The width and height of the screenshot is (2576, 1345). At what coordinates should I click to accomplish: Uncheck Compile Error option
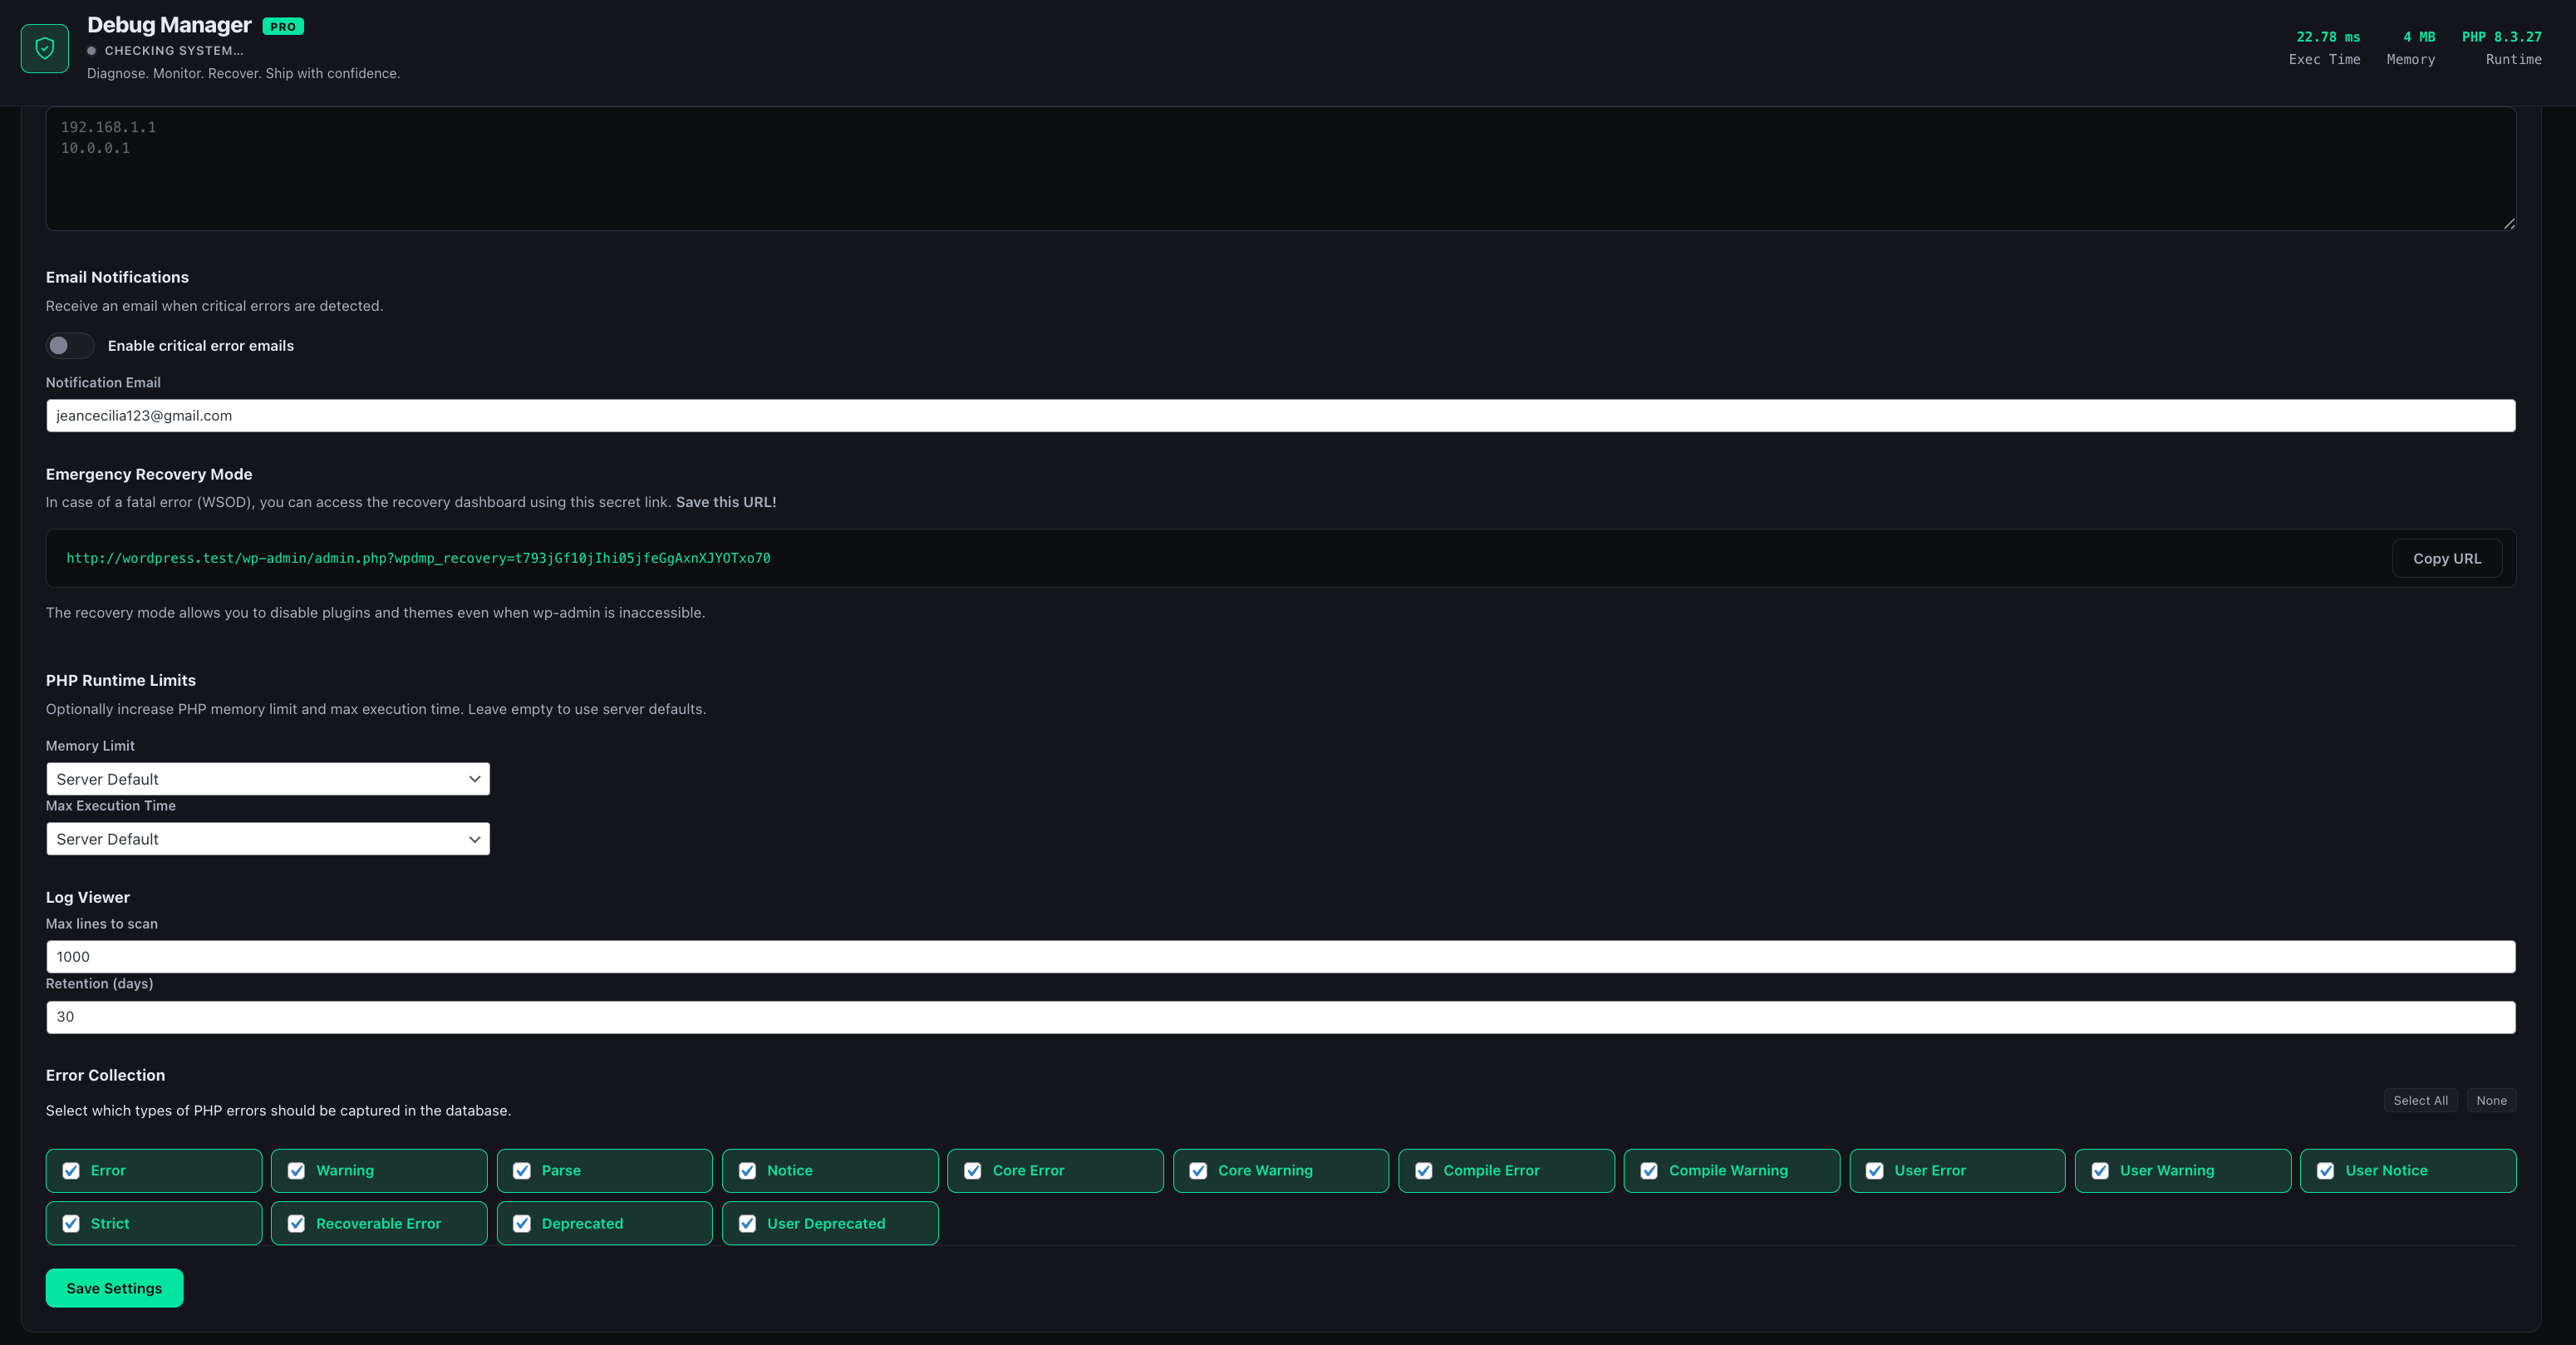coord(1424,1171)
